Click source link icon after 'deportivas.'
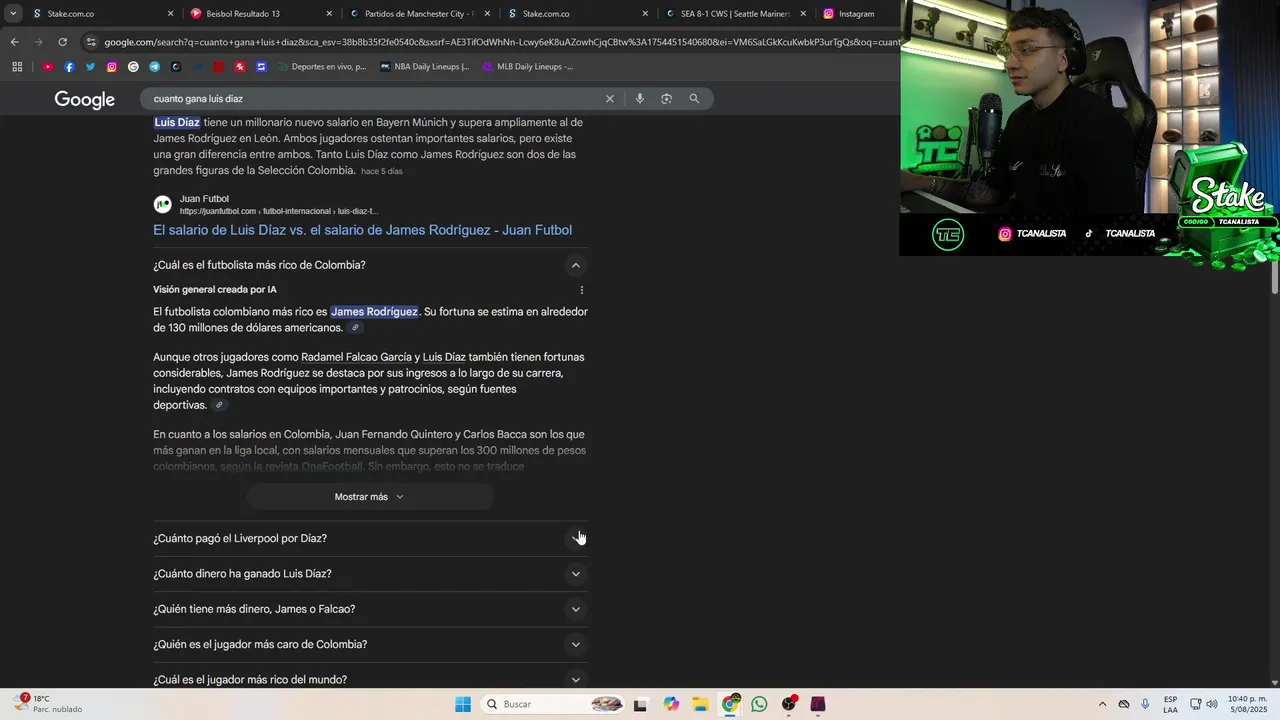1280x720 pixels. pyautogui.click(x=219, y=405)
